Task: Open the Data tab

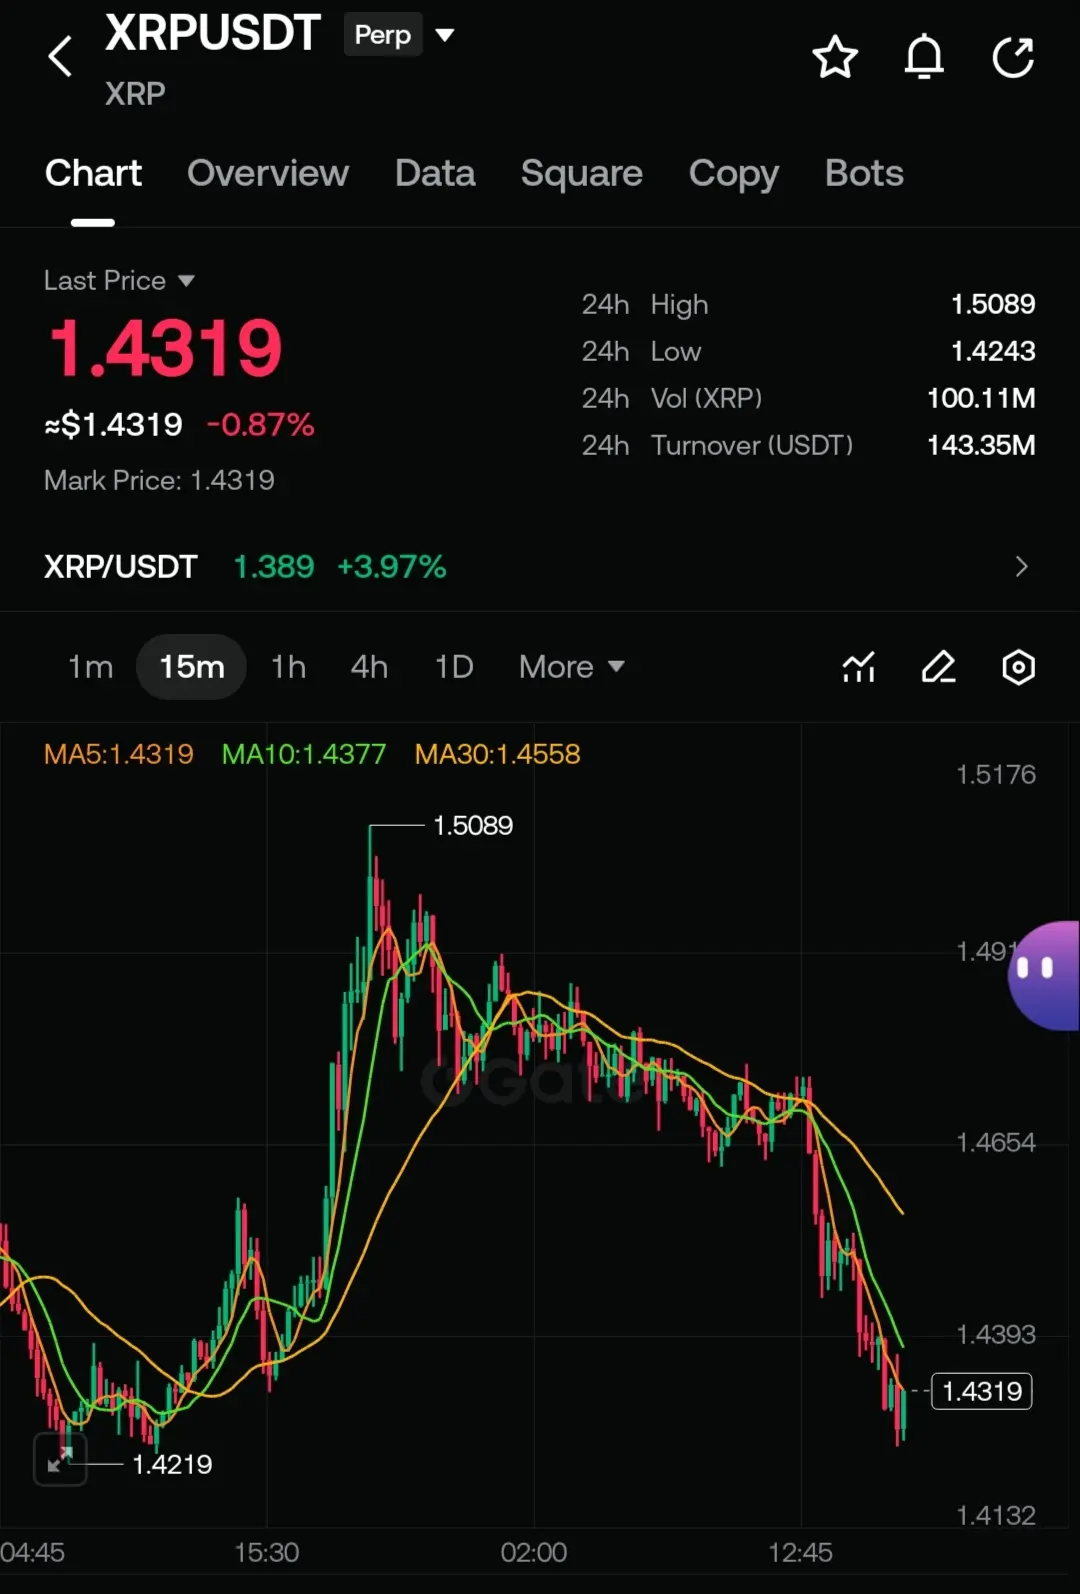Action: (435, 173)
